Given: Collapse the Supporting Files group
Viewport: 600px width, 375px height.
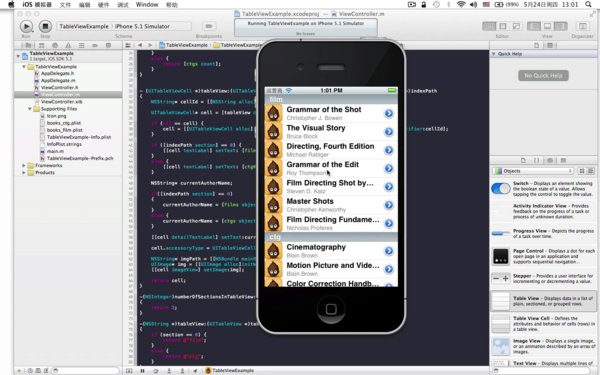Looking at the screenshot, I should tap(30, 109).
